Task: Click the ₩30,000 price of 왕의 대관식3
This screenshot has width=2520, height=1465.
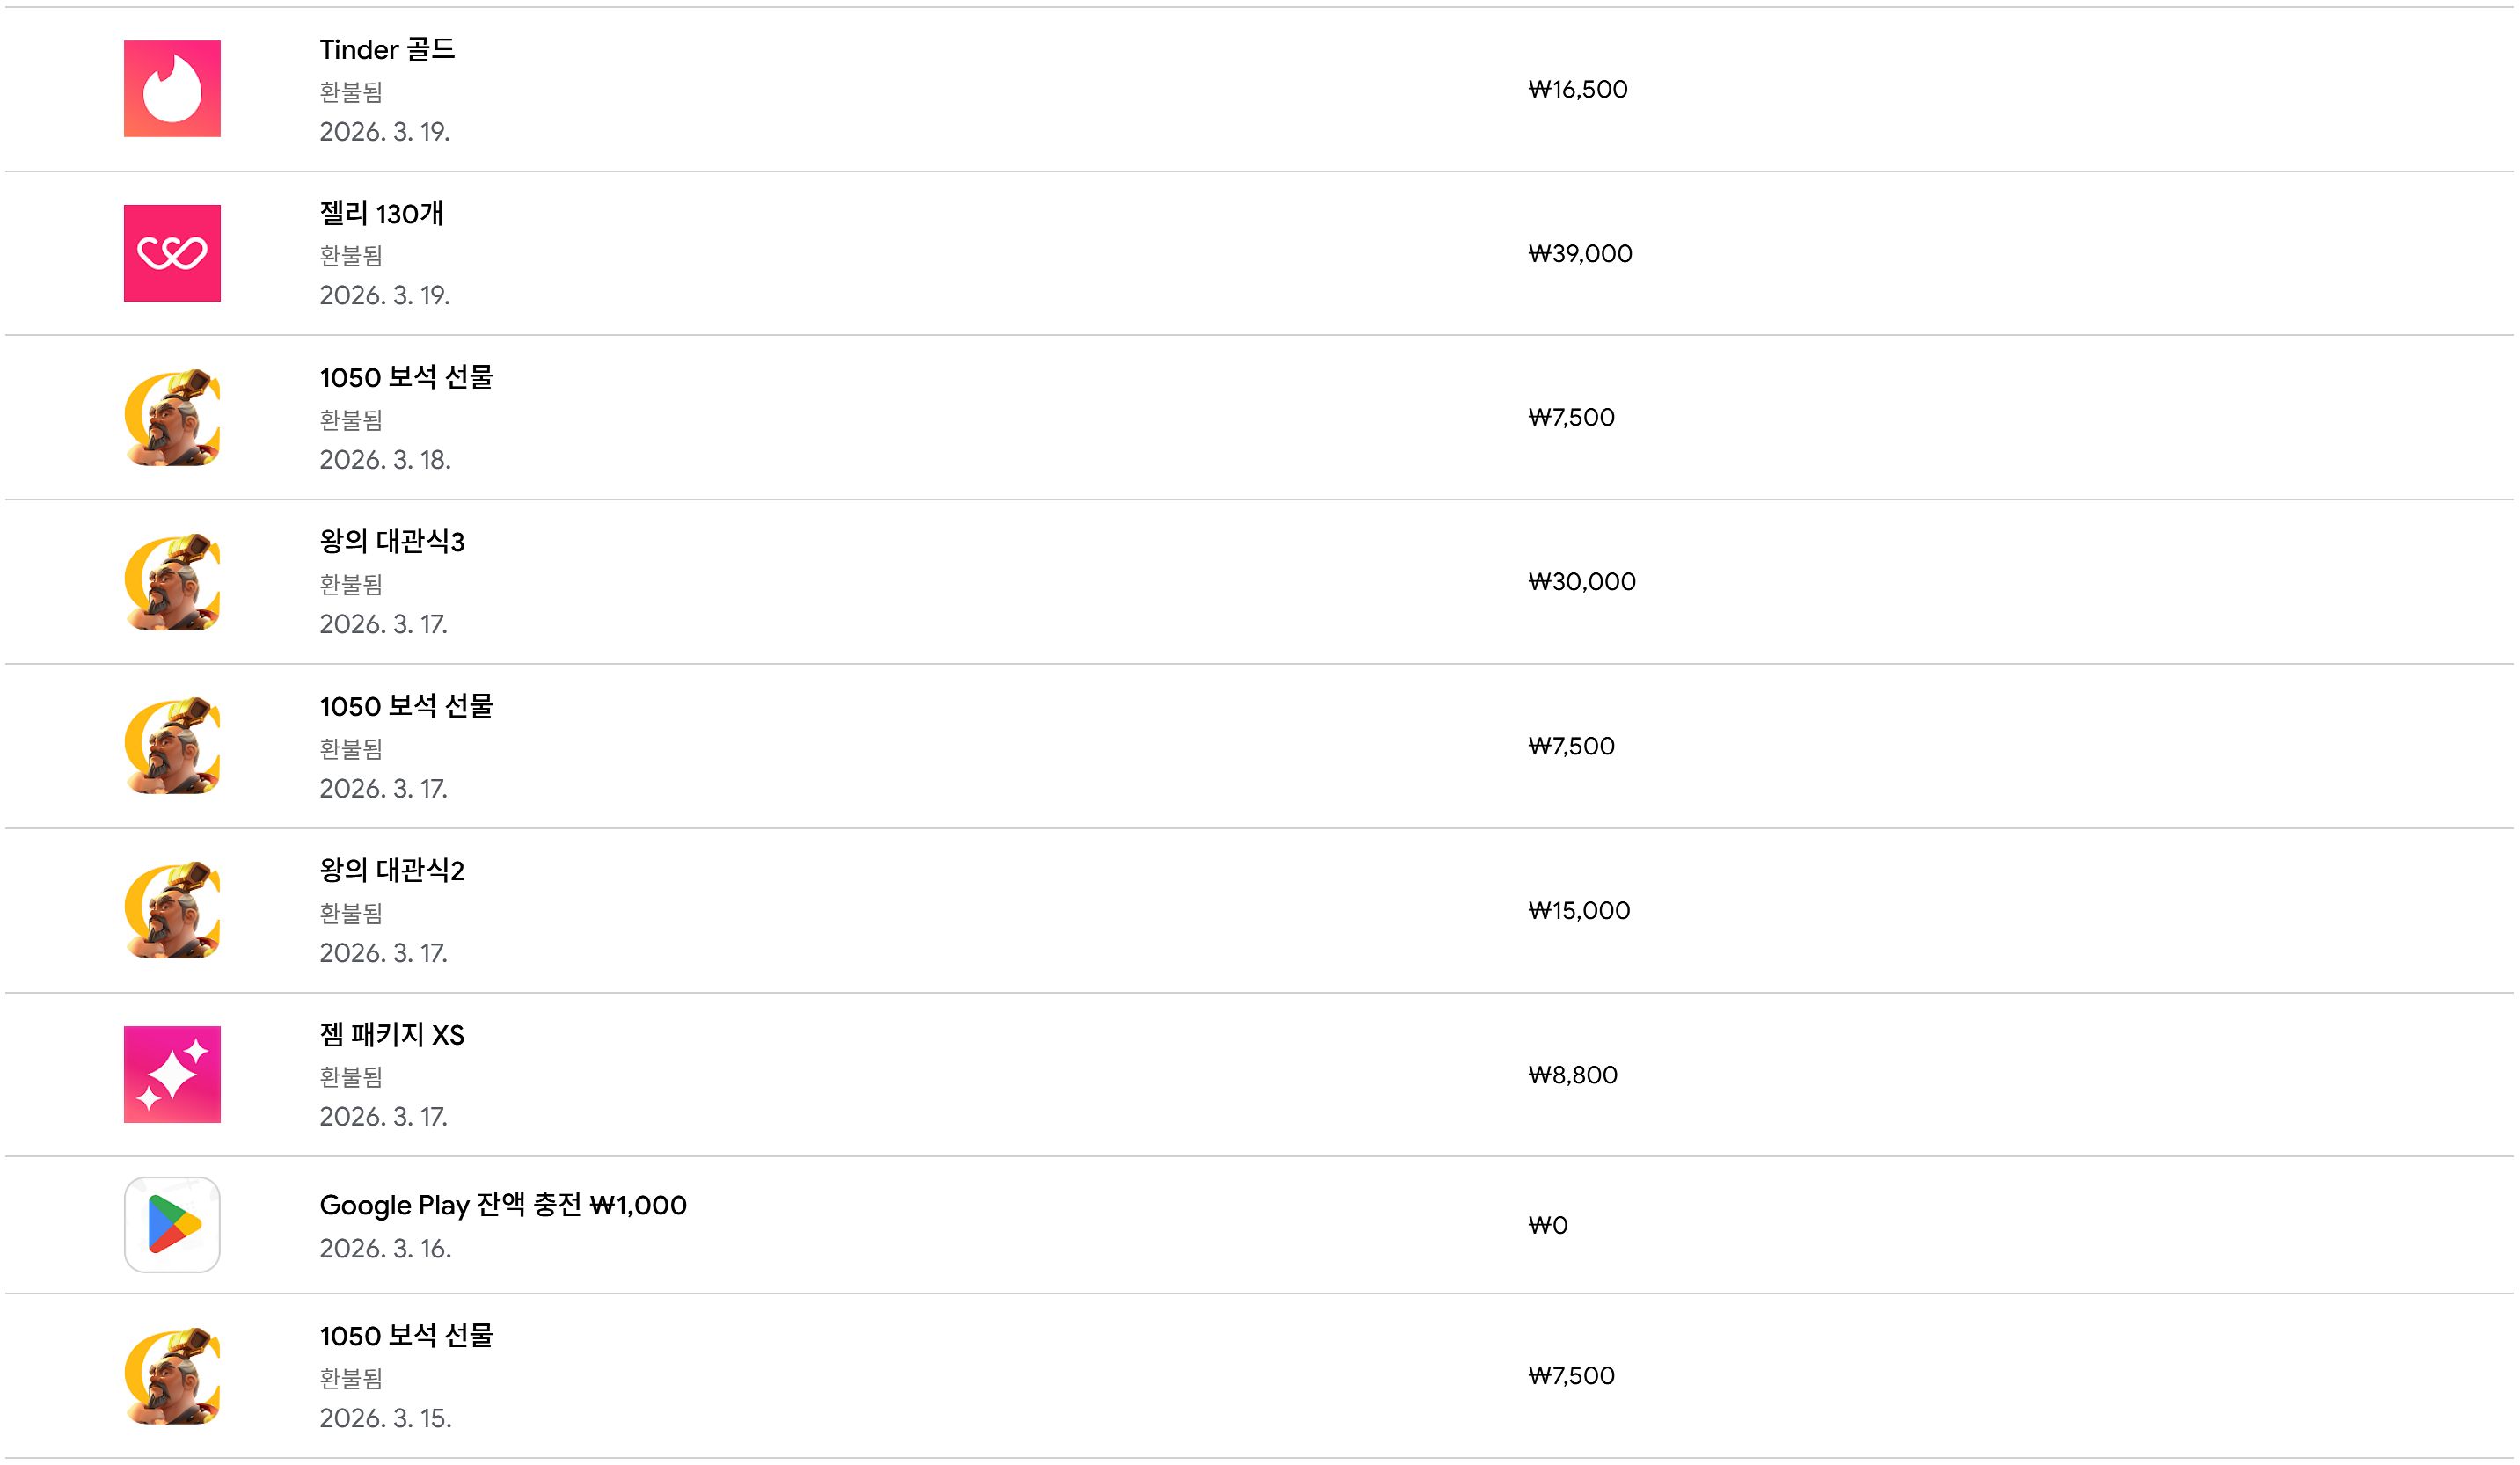Action: point(1581,582)
